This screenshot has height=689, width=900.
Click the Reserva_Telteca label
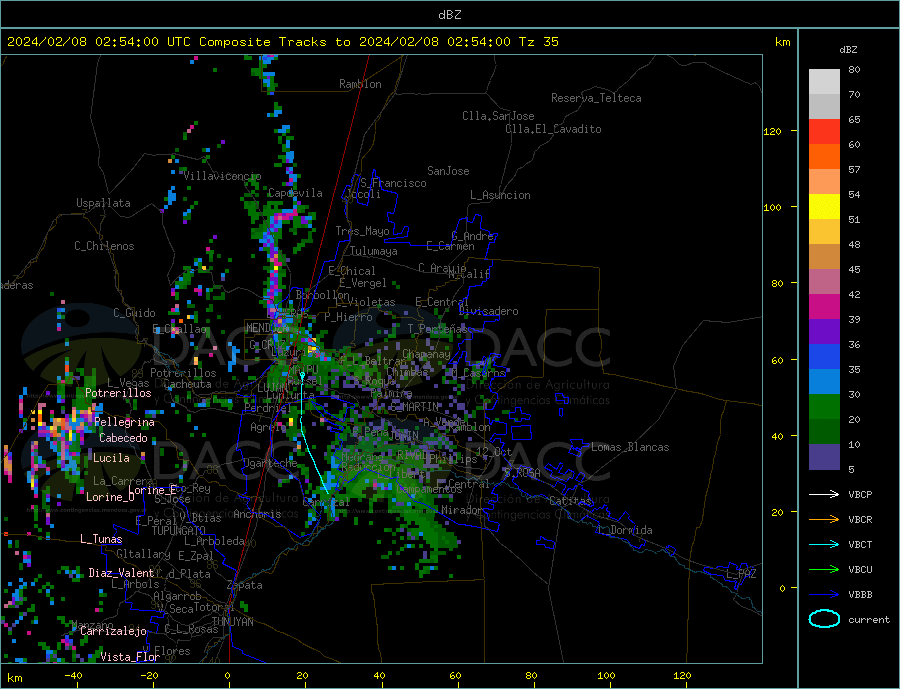point(596,98)
